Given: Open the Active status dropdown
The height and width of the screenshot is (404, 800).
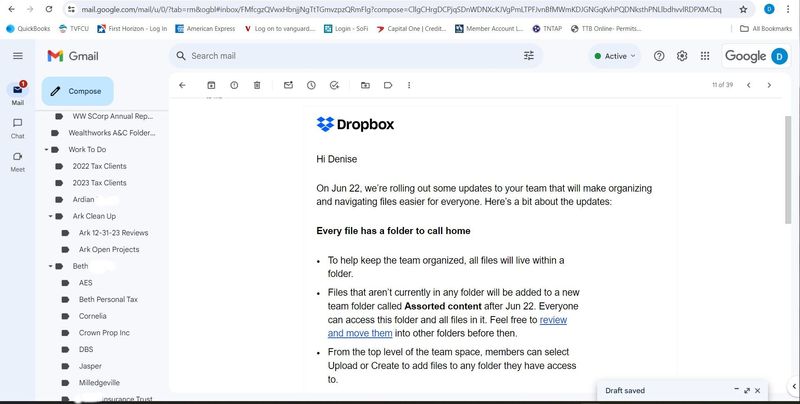Looking at the screenshot, I should pyautogui.click(x=615, y=56).
